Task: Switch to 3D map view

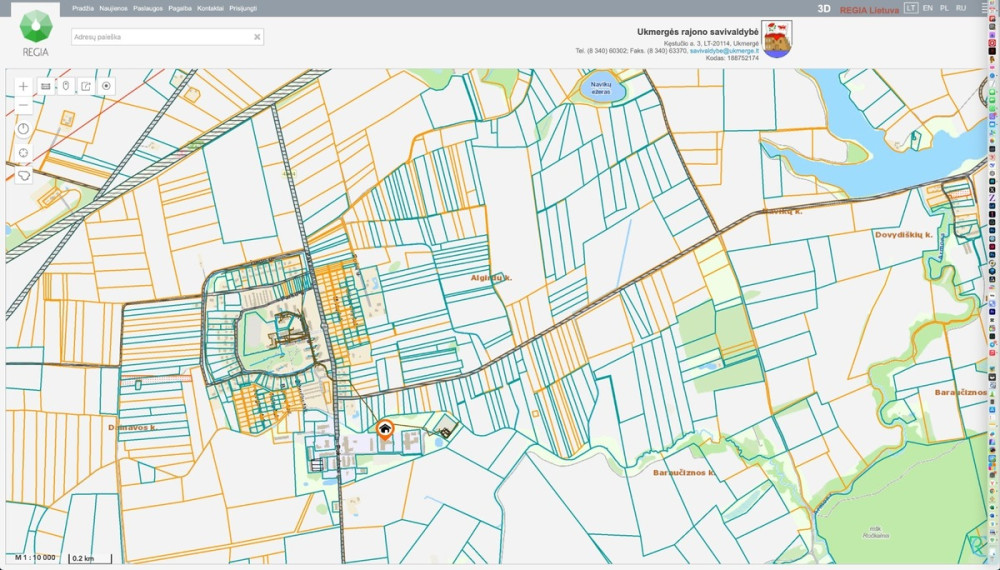Action: pos(824,9)
